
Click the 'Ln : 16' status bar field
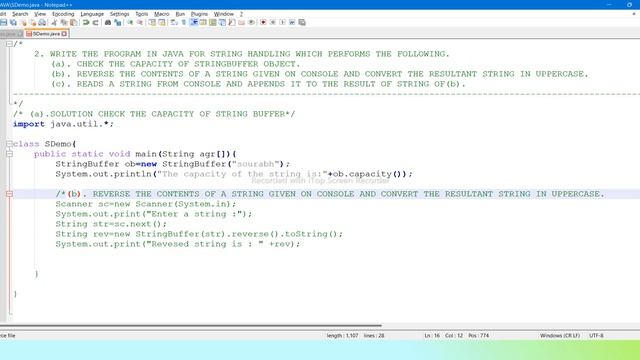[432, 336]
